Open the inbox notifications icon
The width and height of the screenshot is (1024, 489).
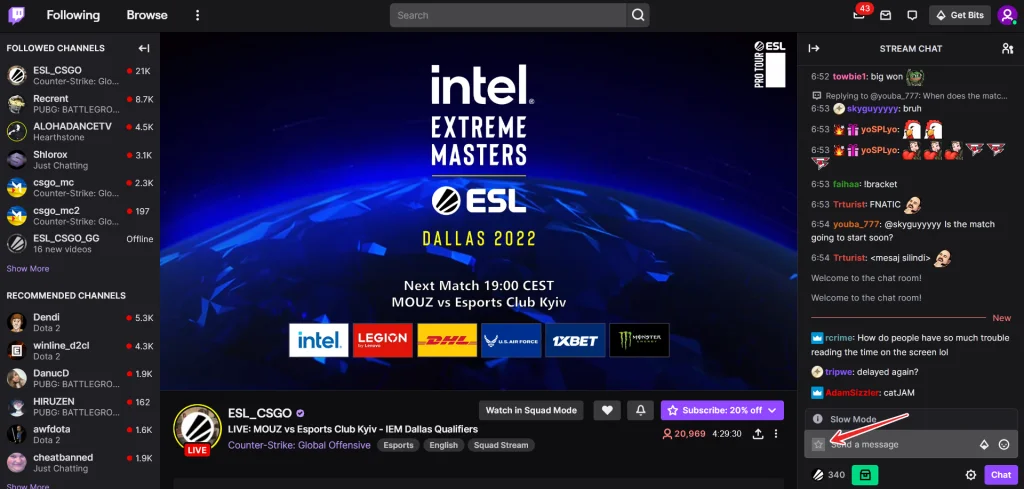(x=886, y=15)
